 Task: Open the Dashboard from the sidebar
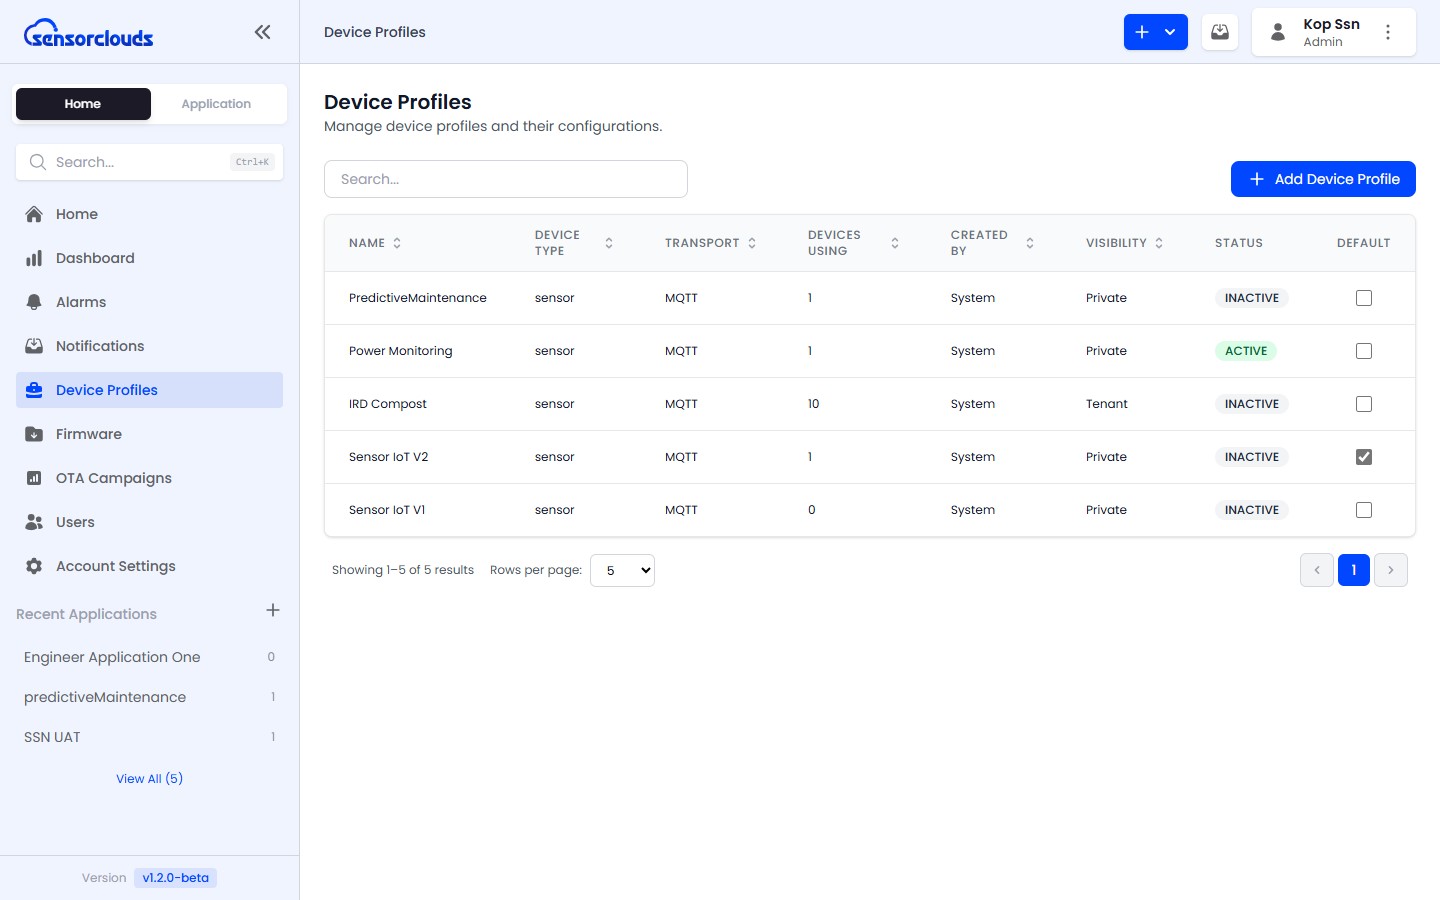[95, 258]
